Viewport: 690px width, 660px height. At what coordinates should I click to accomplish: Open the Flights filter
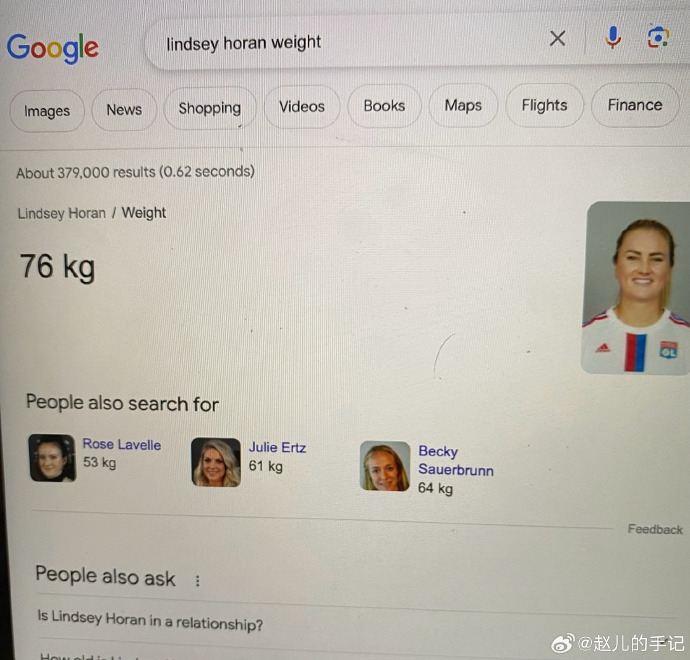[x=544, y=105]
